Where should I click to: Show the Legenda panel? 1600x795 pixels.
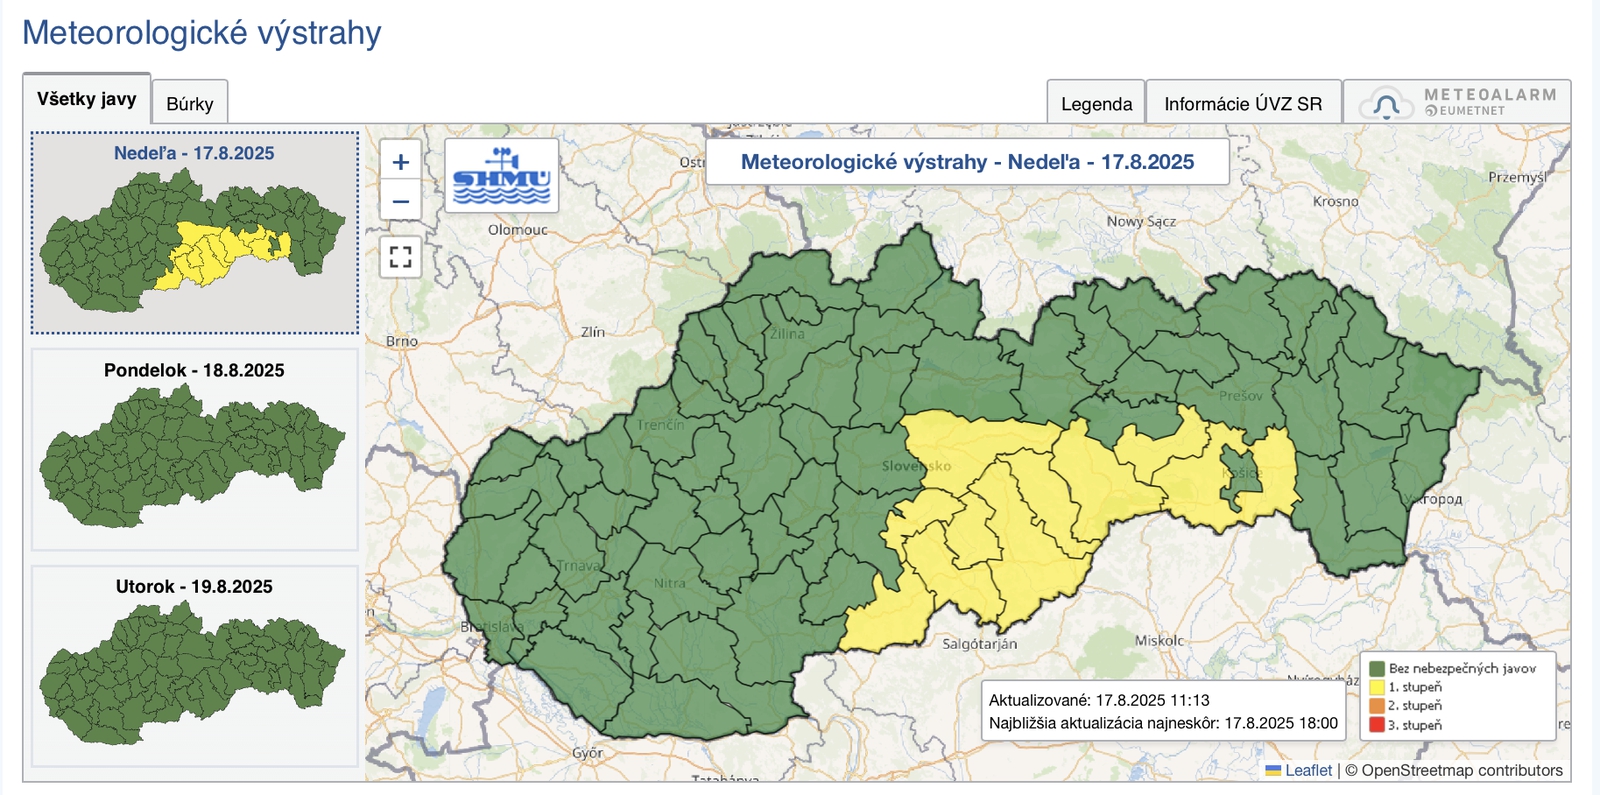(1096, 104)
